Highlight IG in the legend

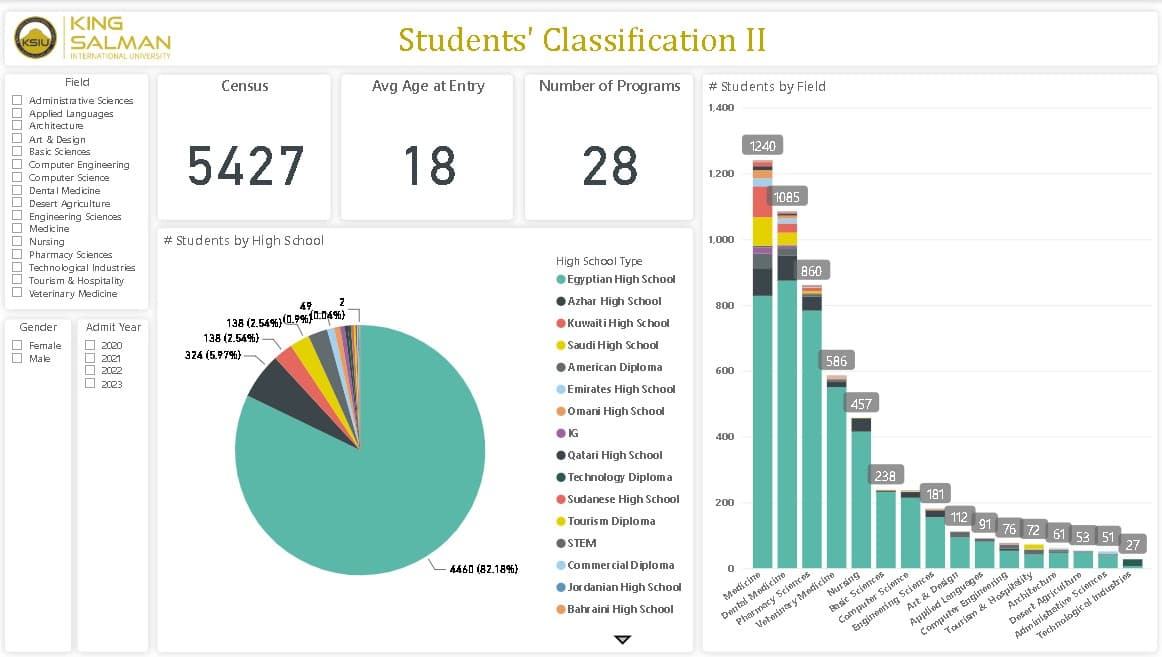pyautogui.click(x=568, y=433)
